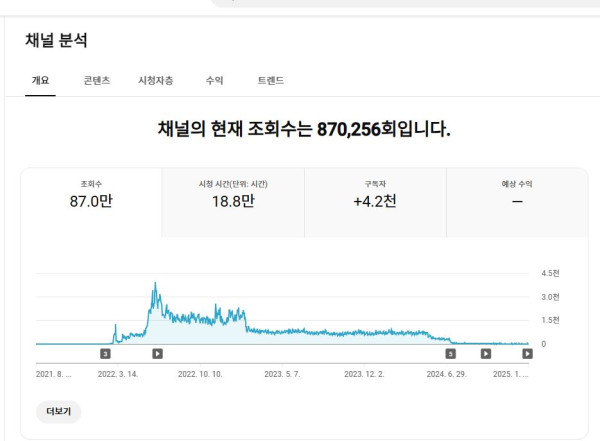The image size is (600, 441).
Task: Open the 수익 revenue tab
Action: 214,80
